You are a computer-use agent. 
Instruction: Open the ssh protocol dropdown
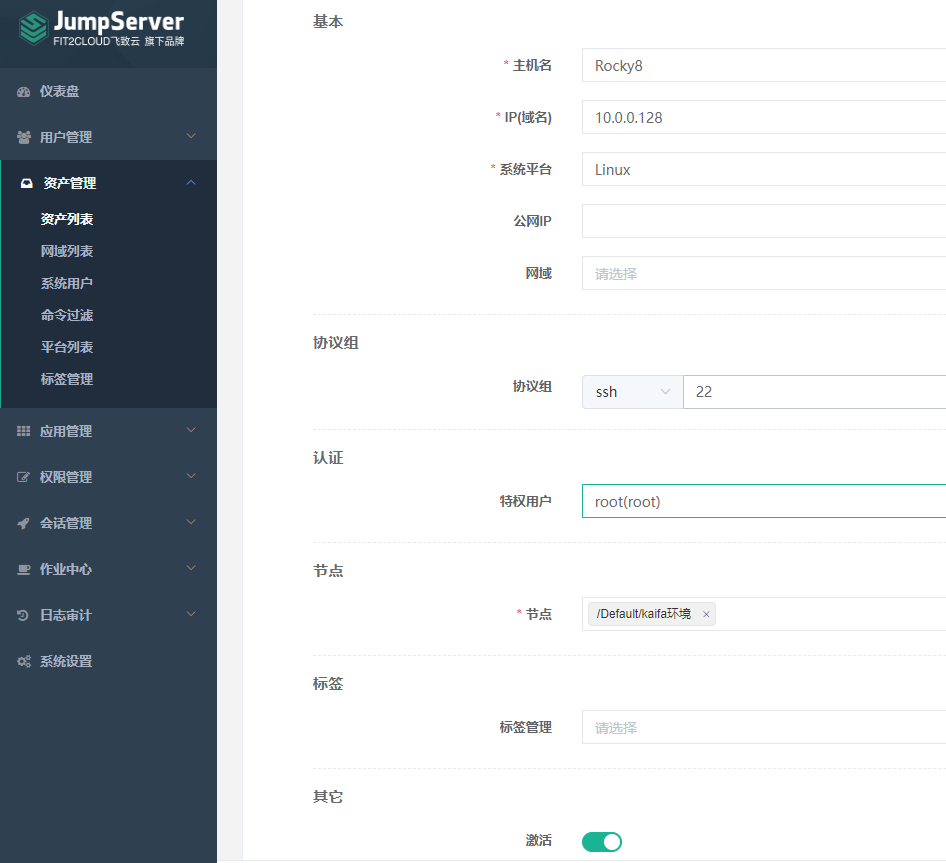[x=632, y=392]
